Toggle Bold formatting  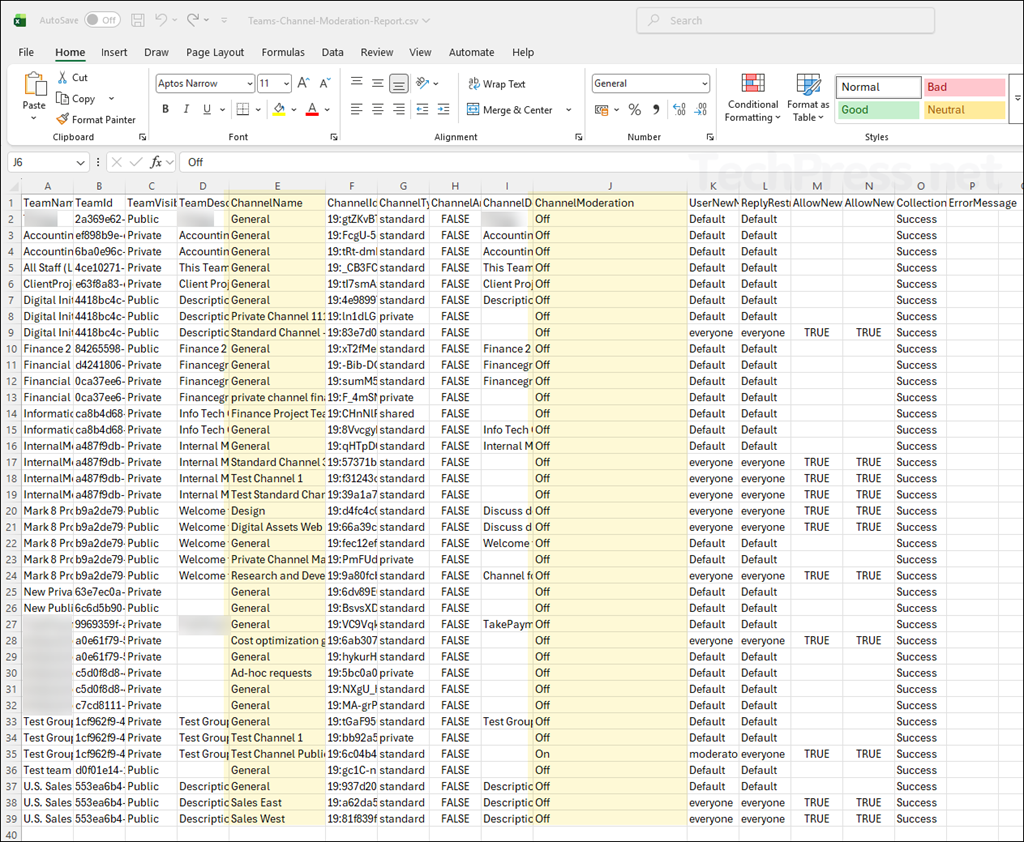point(165,109)
